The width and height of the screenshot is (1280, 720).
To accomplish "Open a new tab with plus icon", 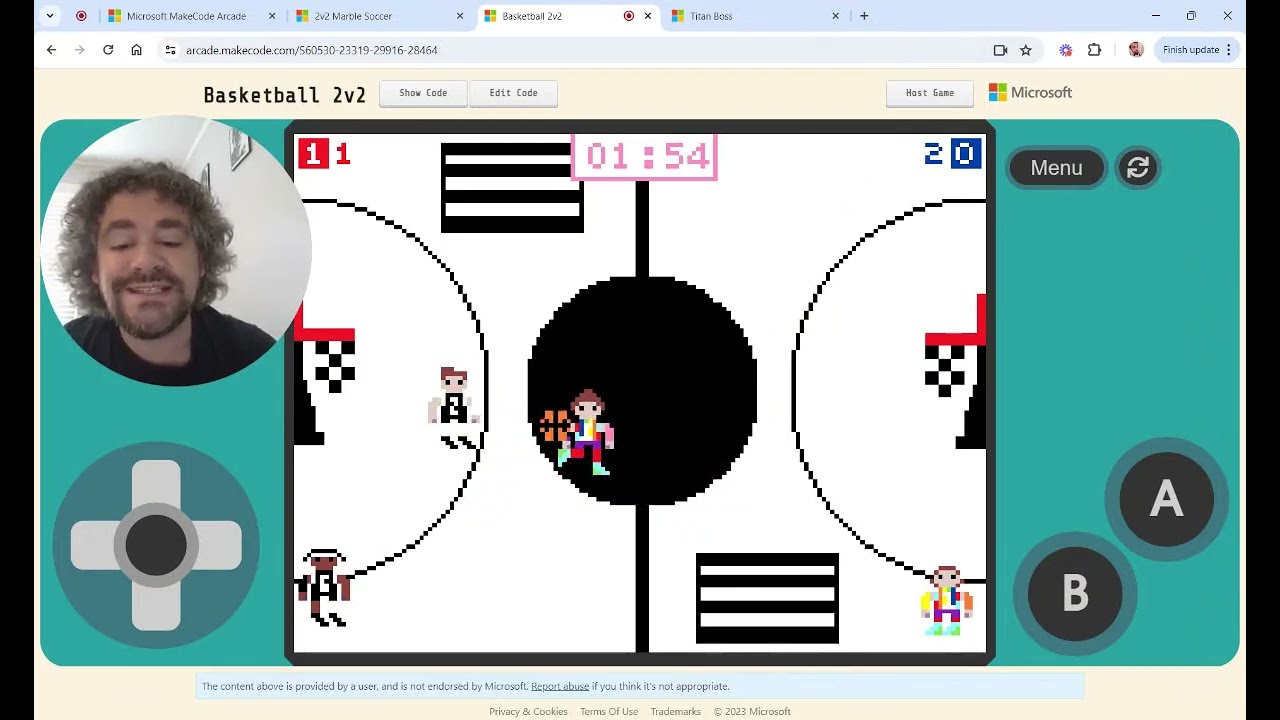I will coord(864,16).
